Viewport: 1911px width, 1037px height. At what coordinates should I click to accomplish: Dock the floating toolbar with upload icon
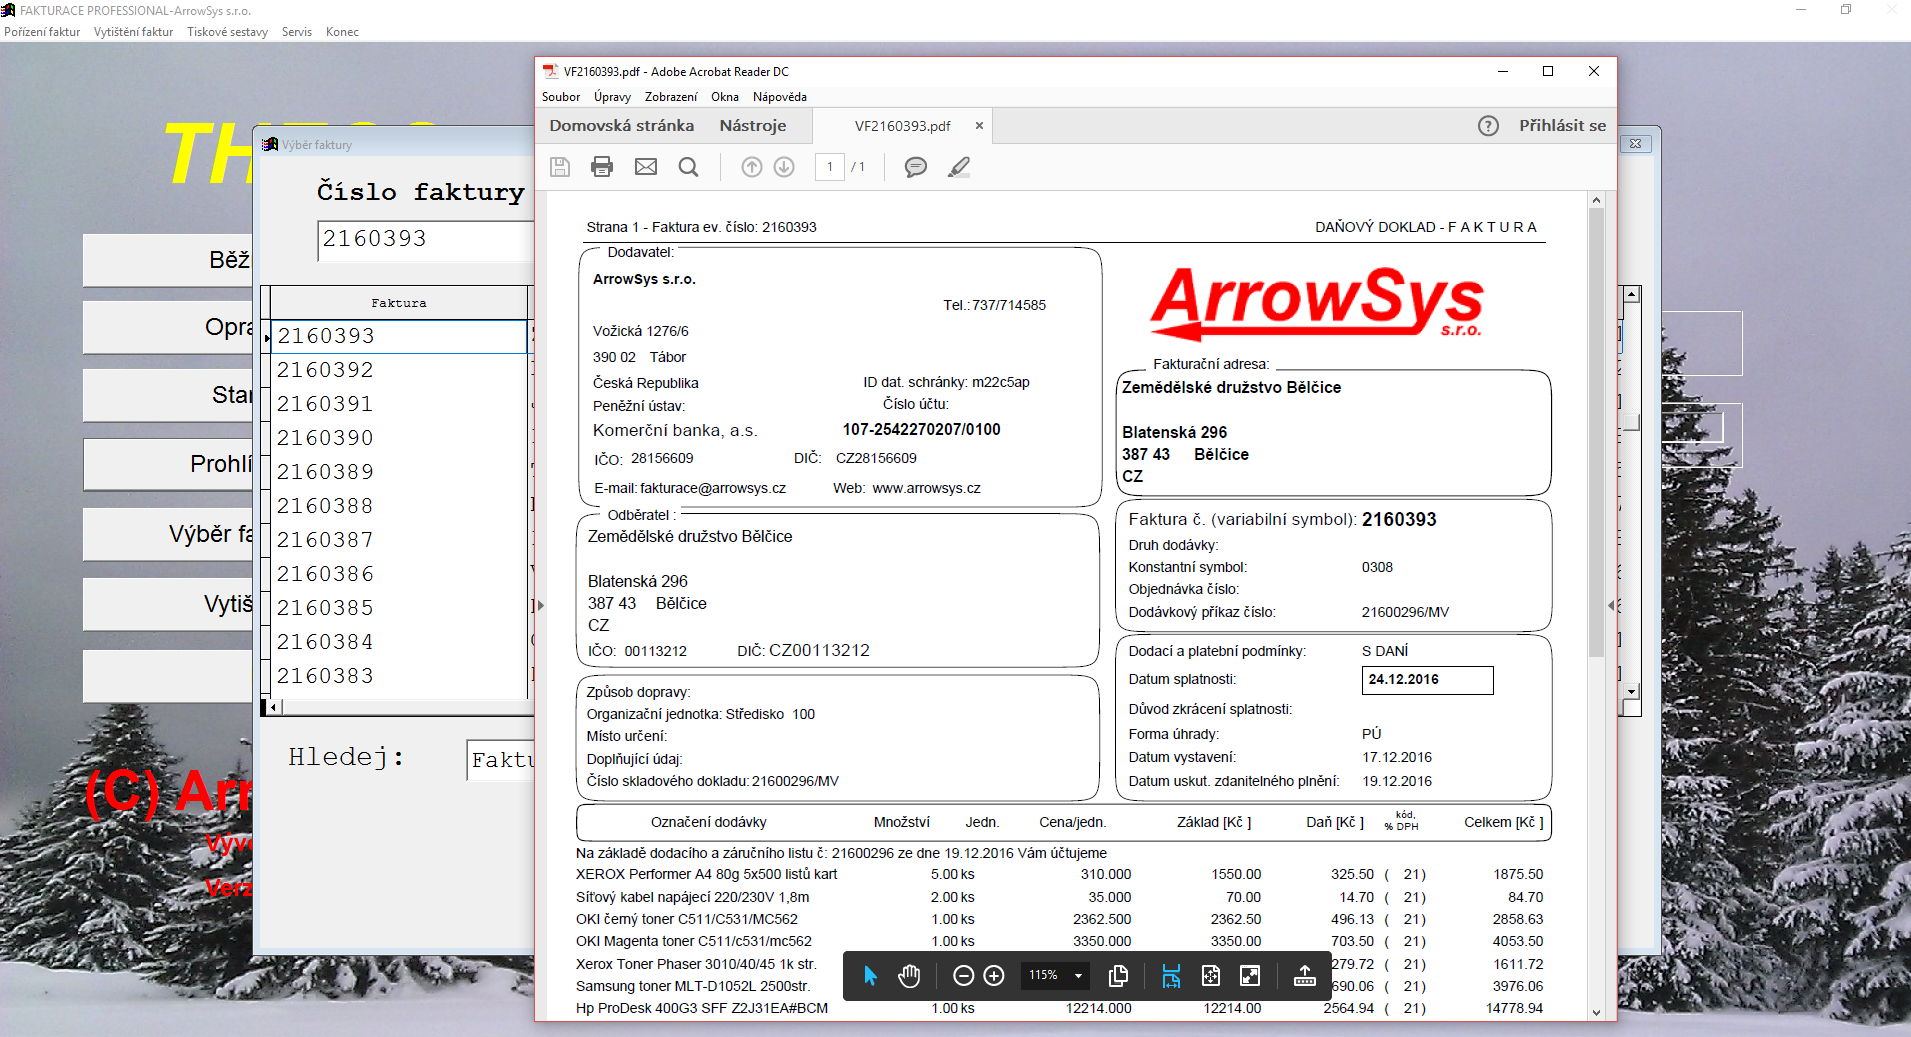[x=1305, y=975]
